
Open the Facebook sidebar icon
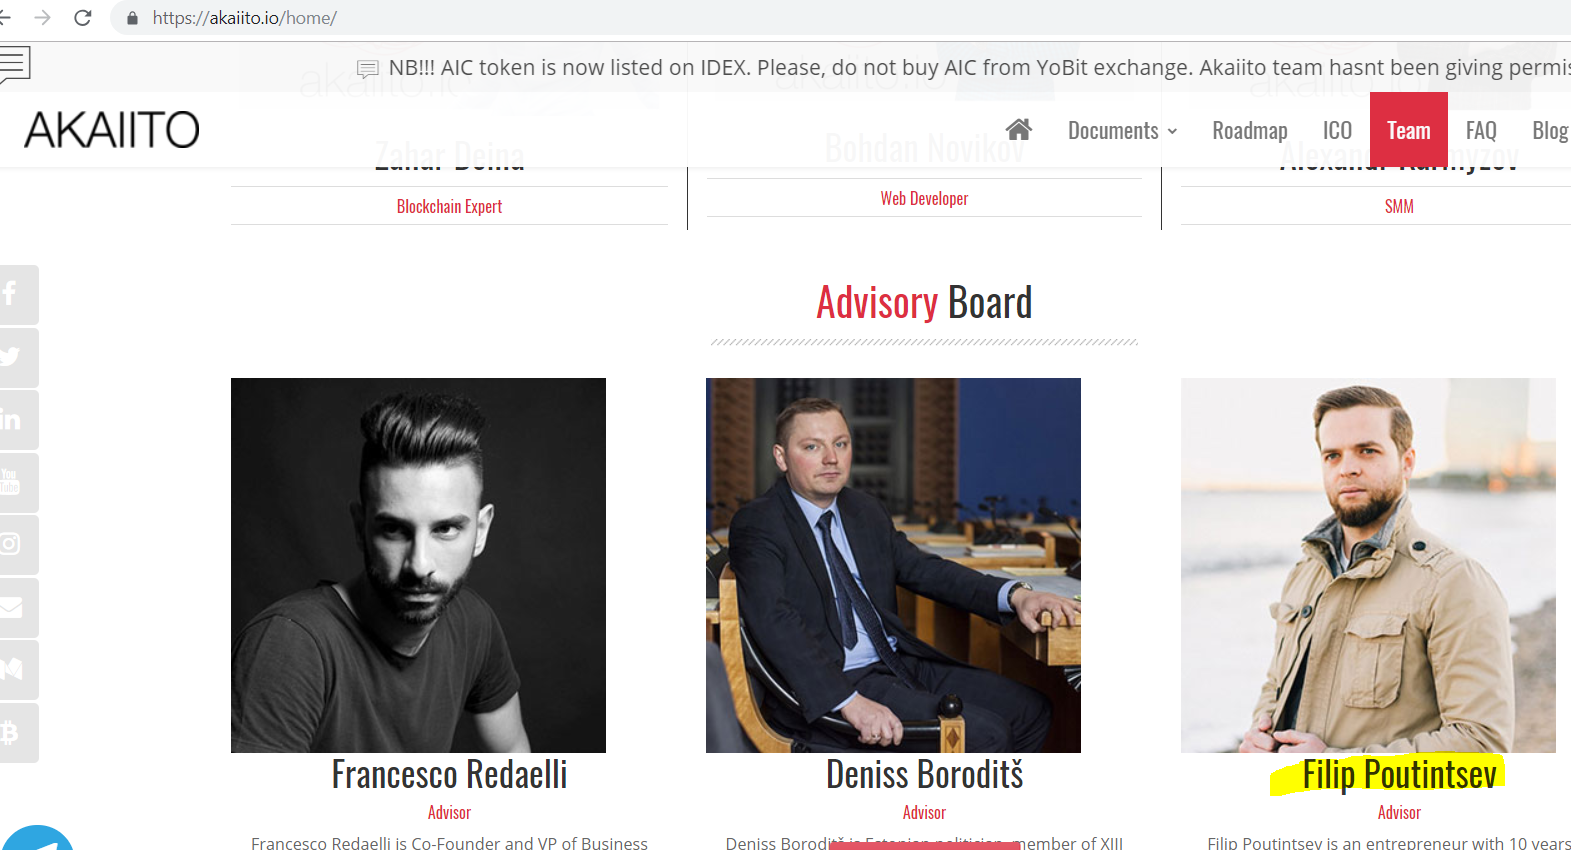(x=15, y=295)
